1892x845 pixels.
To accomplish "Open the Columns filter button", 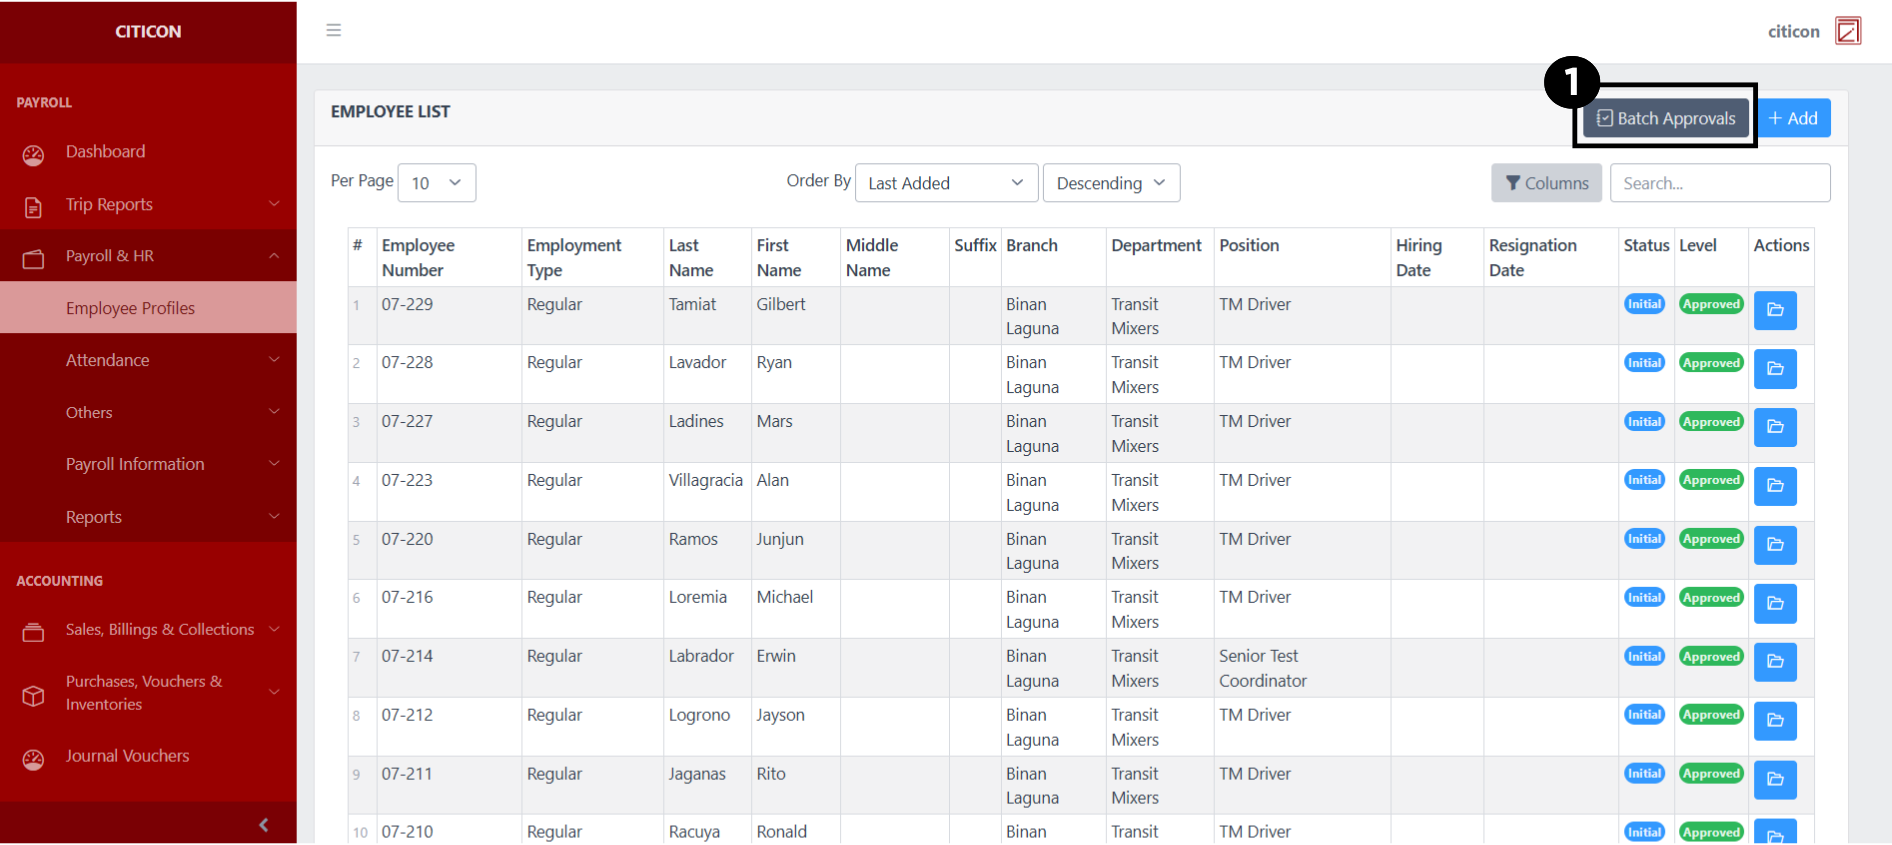I will click(x=1546, y=183).
